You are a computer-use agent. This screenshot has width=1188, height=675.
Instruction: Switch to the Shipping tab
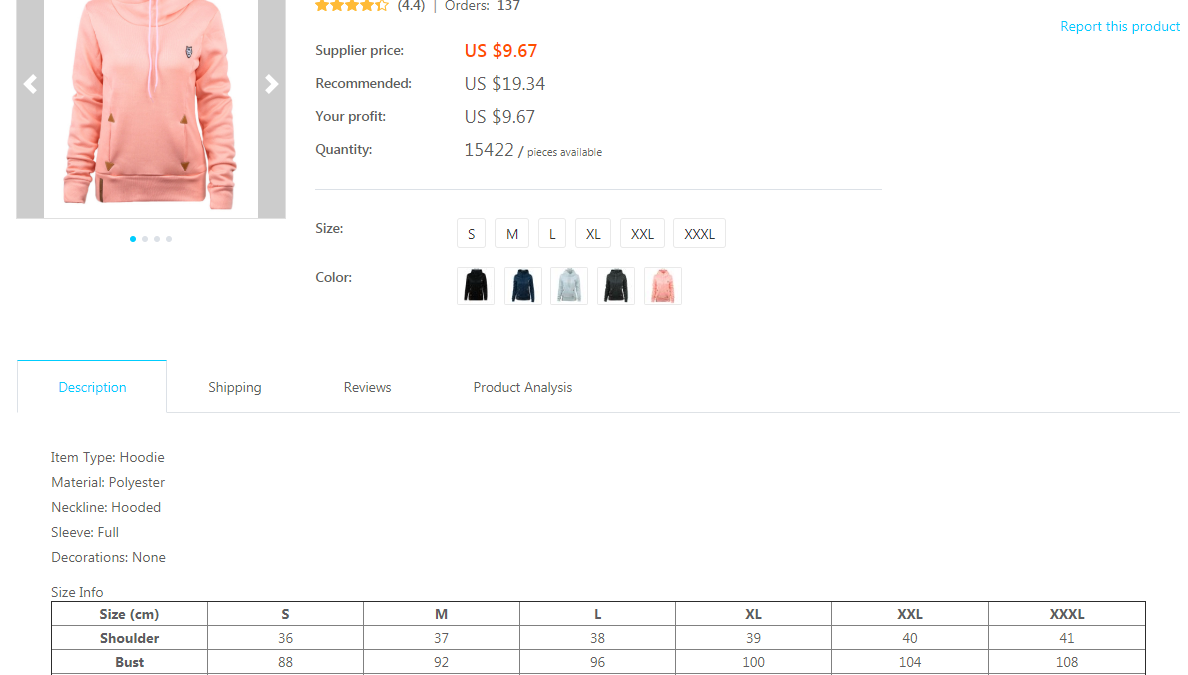pos(235,387)
